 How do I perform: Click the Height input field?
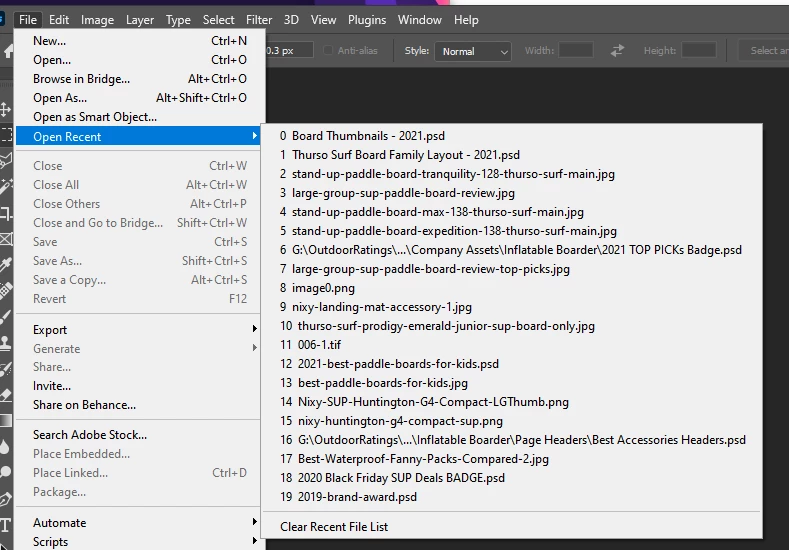click(x=699, y=50)
